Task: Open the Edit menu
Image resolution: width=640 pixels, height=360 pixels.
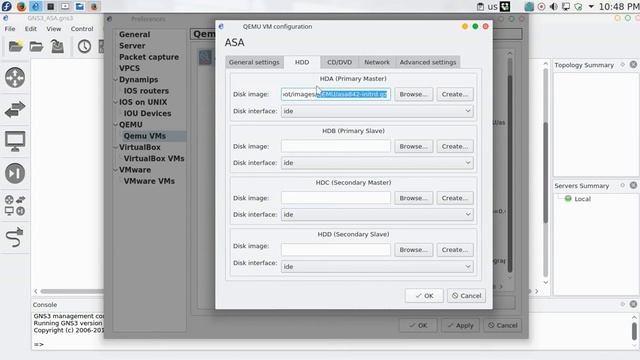Action: coord(31,29)
